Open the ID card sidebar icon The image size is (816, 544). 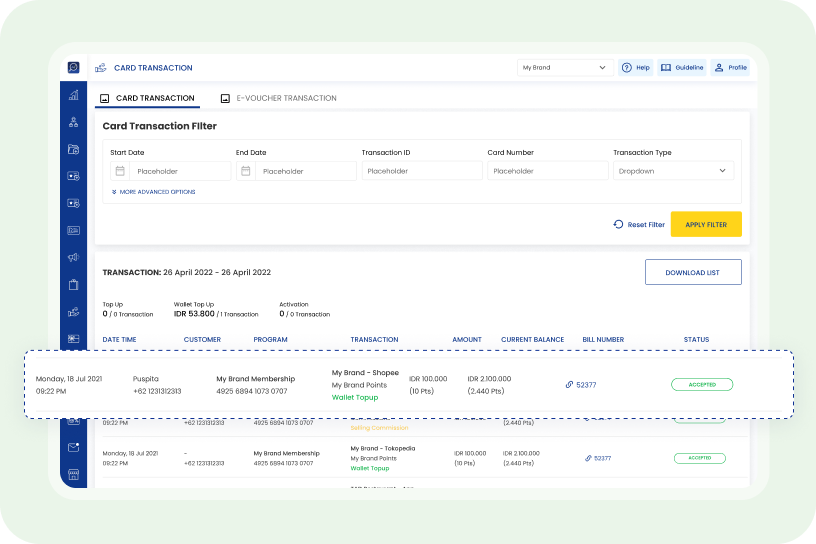(x=73, y=230)
